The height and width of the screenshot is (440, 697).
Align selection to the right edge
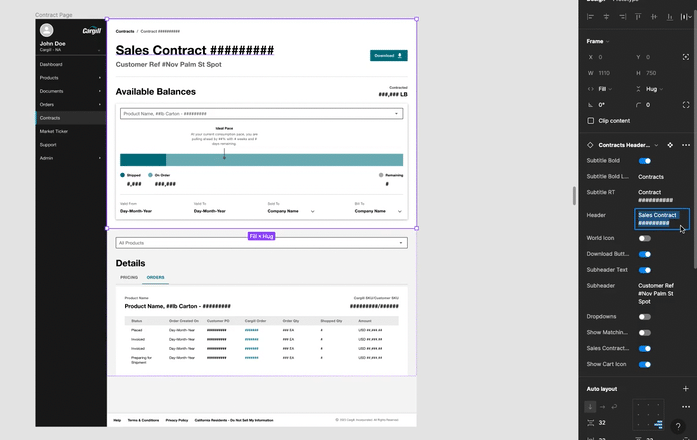pos(622,17)
